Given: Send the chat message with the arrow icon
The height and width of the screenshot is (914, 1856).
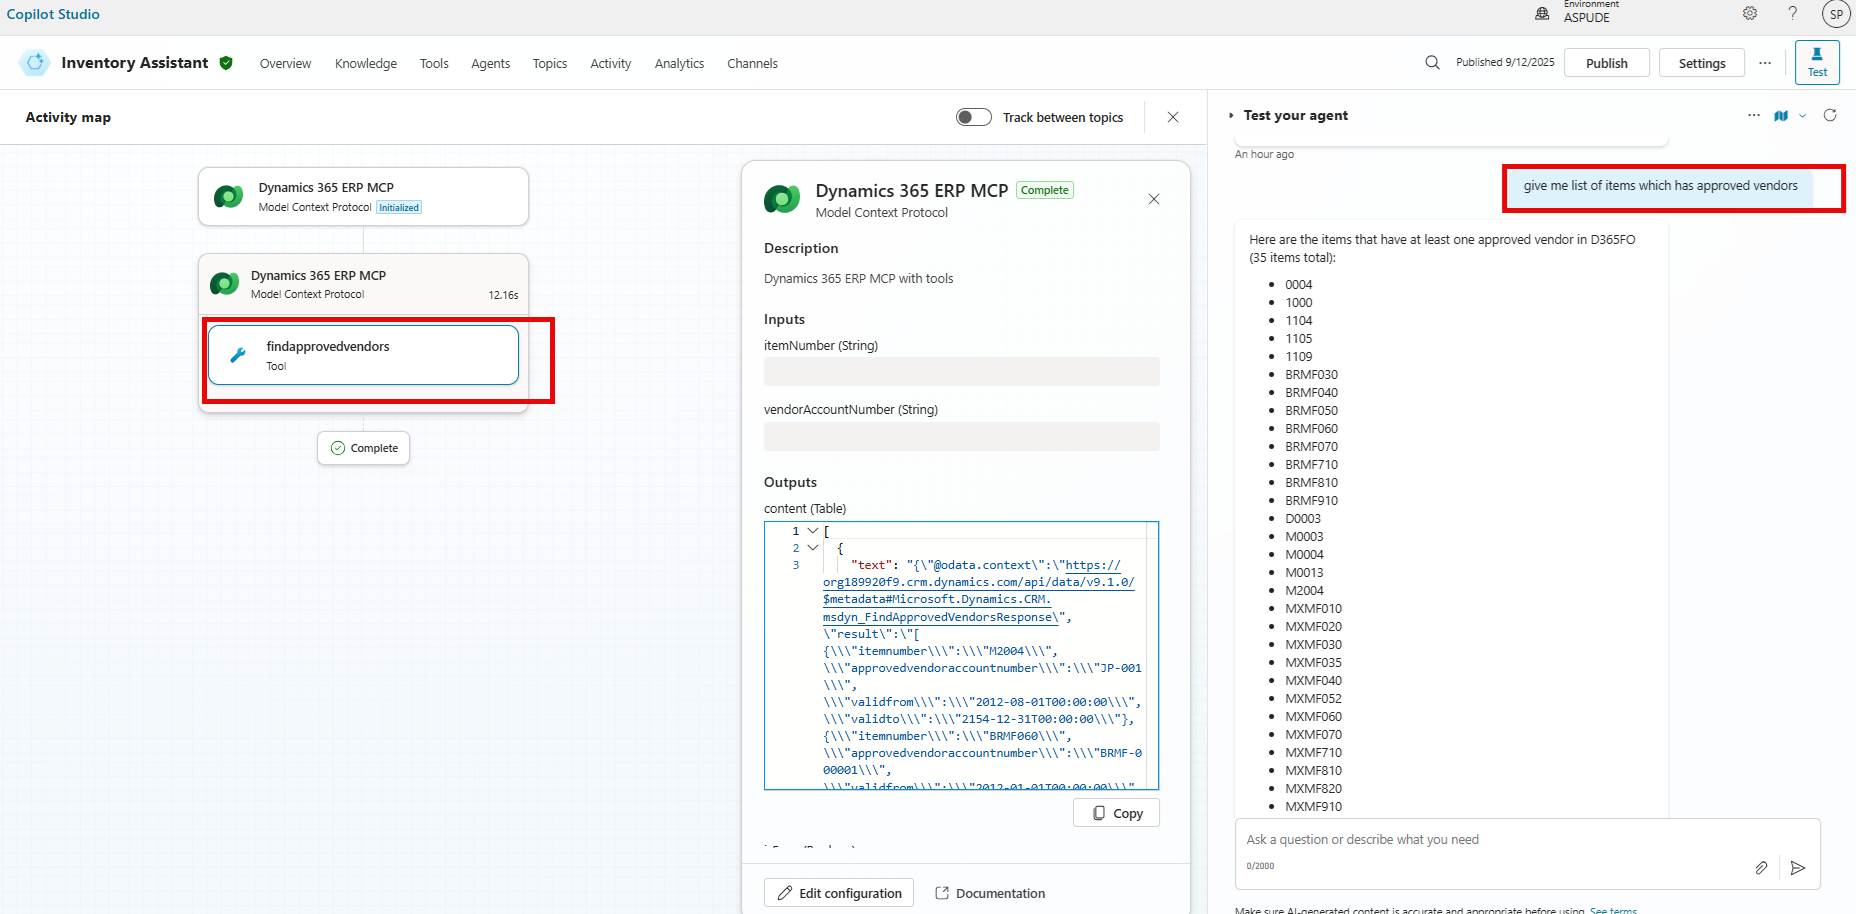Looking at the screenshot, I should (x=1799, y=868).
